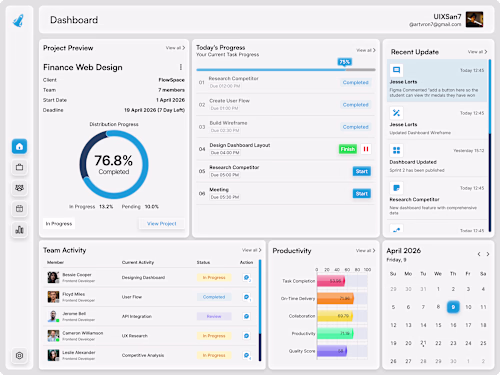The image size is (500, 375).
Task: Click the UIXSan7 profile avatar
Action: 474,19
